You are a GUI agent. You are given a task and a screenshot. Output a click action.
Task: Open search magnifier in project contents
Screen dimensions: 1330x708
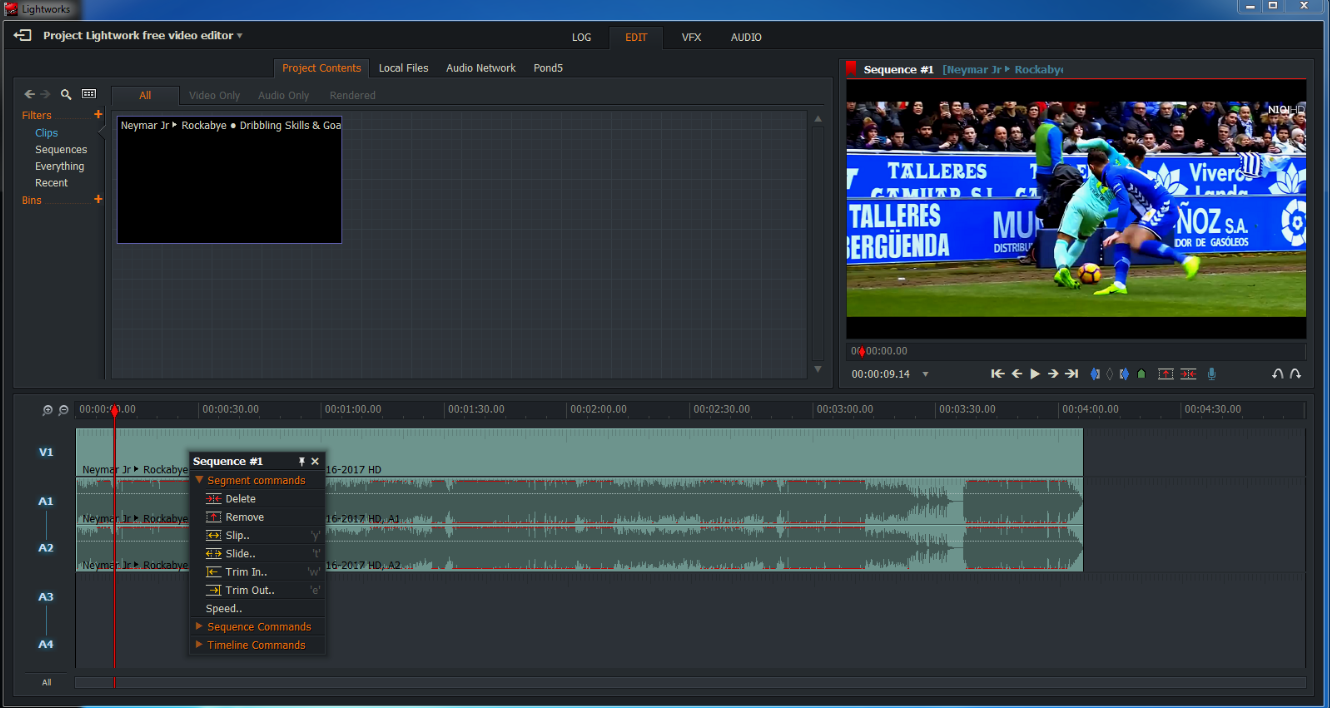coord(66,94)
